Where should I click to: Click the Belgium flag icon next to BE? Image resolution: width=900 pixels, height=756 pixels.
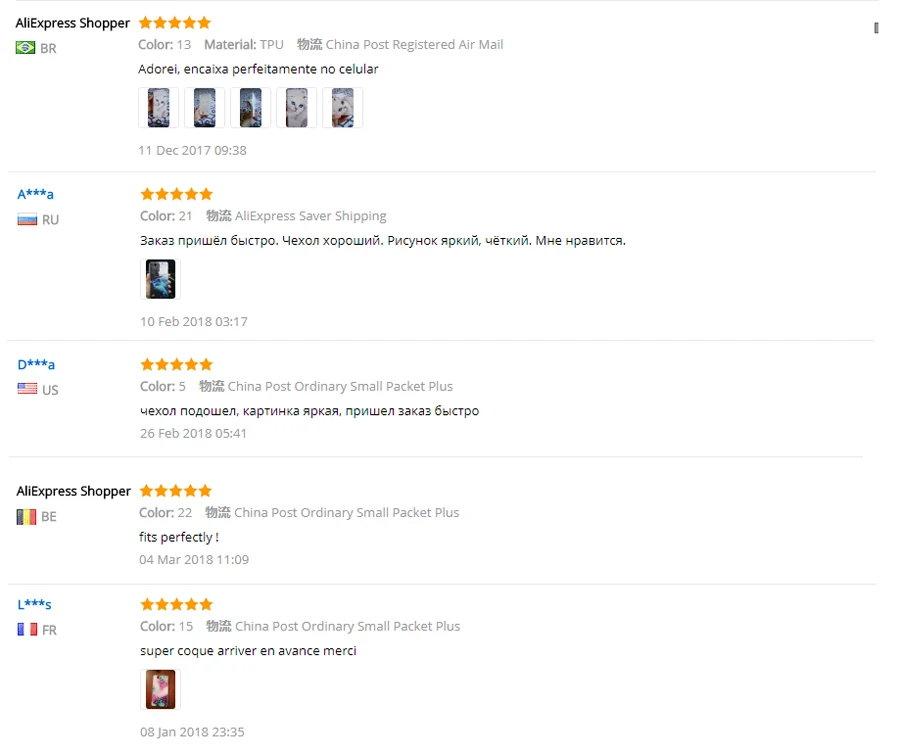click(x=26, y=517)
